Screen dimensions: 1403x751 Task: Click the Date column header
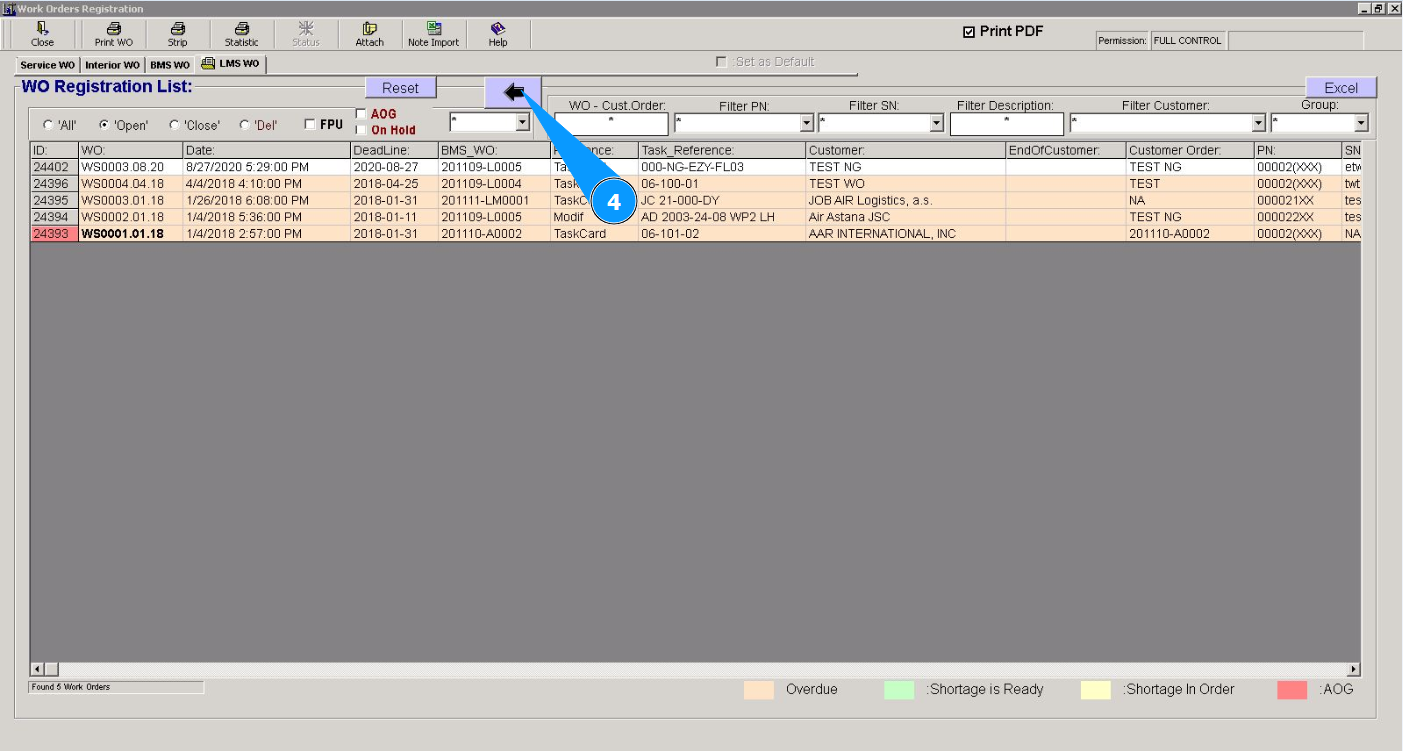[x=266, y=150]
